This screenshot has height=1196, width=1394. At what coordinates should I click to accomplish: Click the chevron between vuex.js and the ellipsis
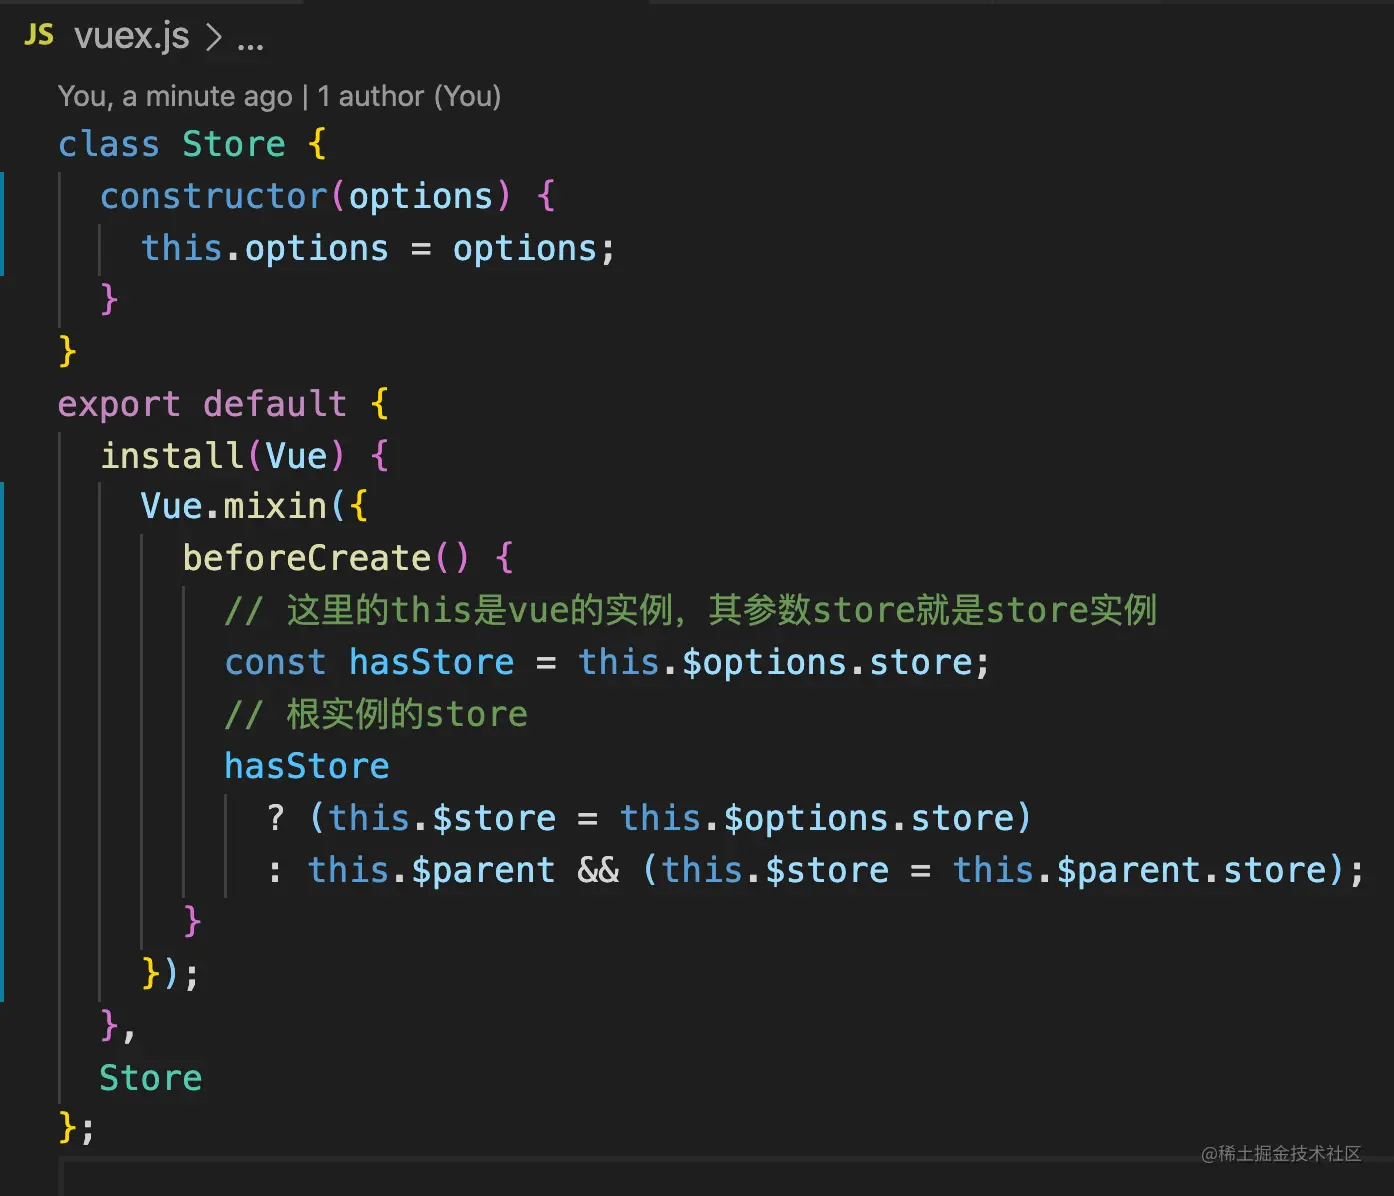(x=213, y=36)
